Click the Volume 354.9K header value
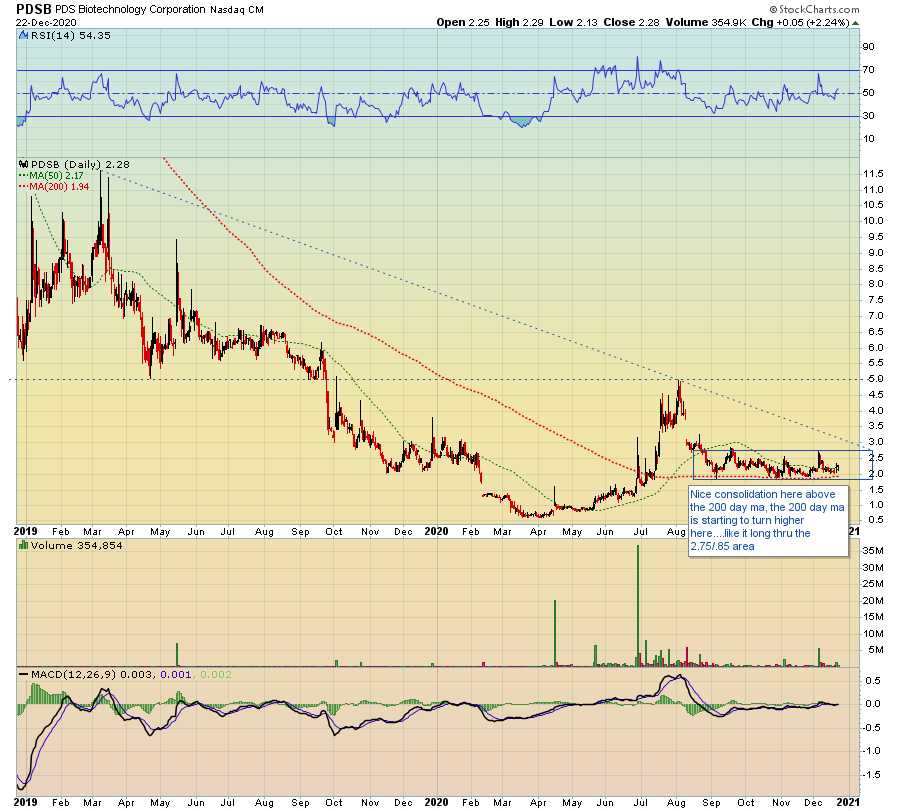Image resolution: width=900 pixels, height=811 pixels. point(706,22)
